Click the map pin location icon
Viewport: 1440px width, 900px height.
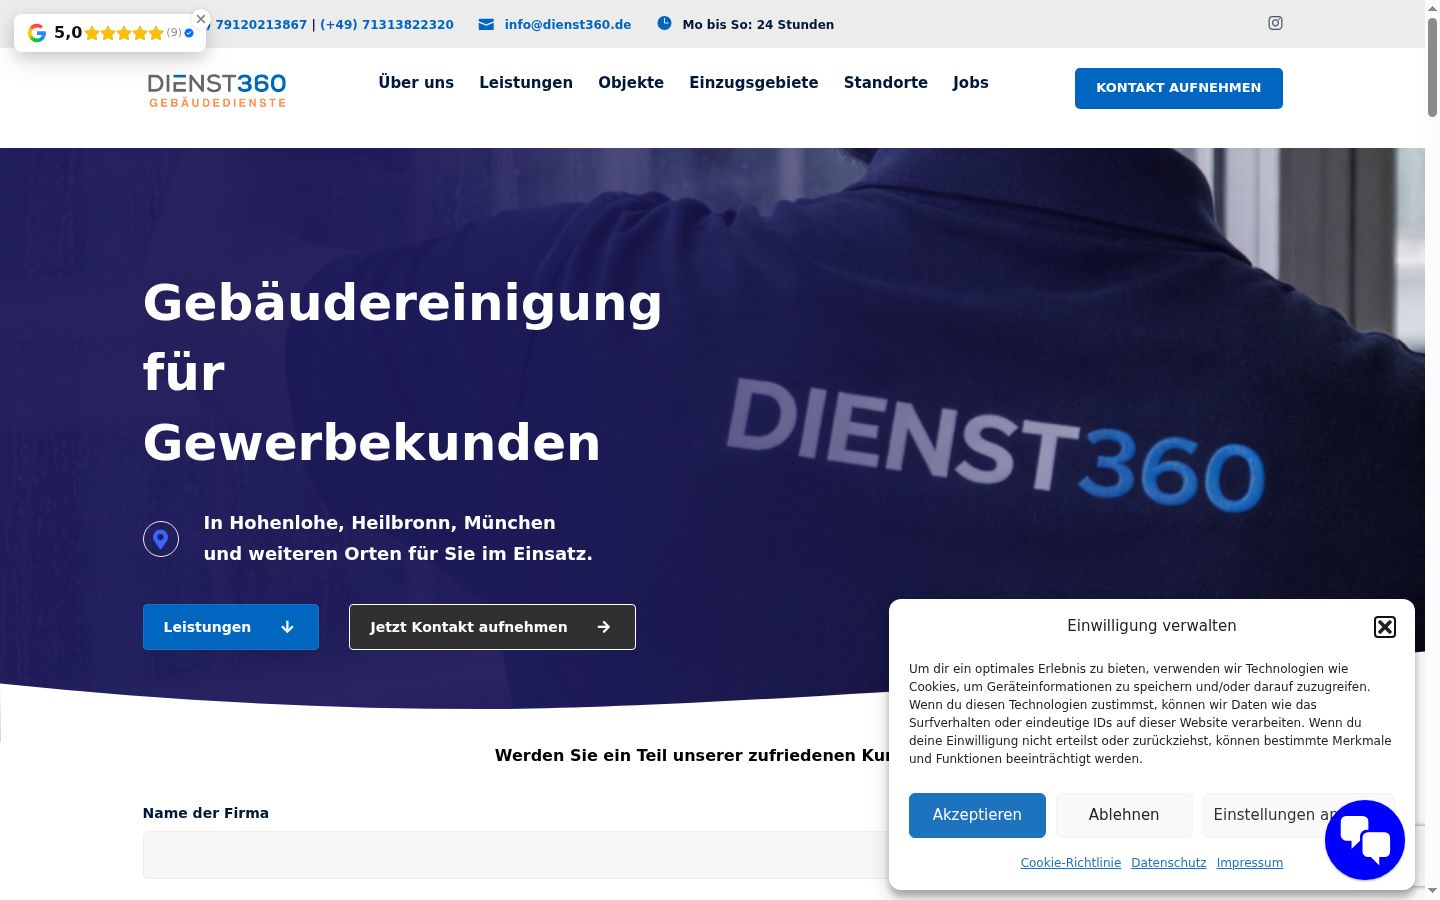tap(161, 539)
